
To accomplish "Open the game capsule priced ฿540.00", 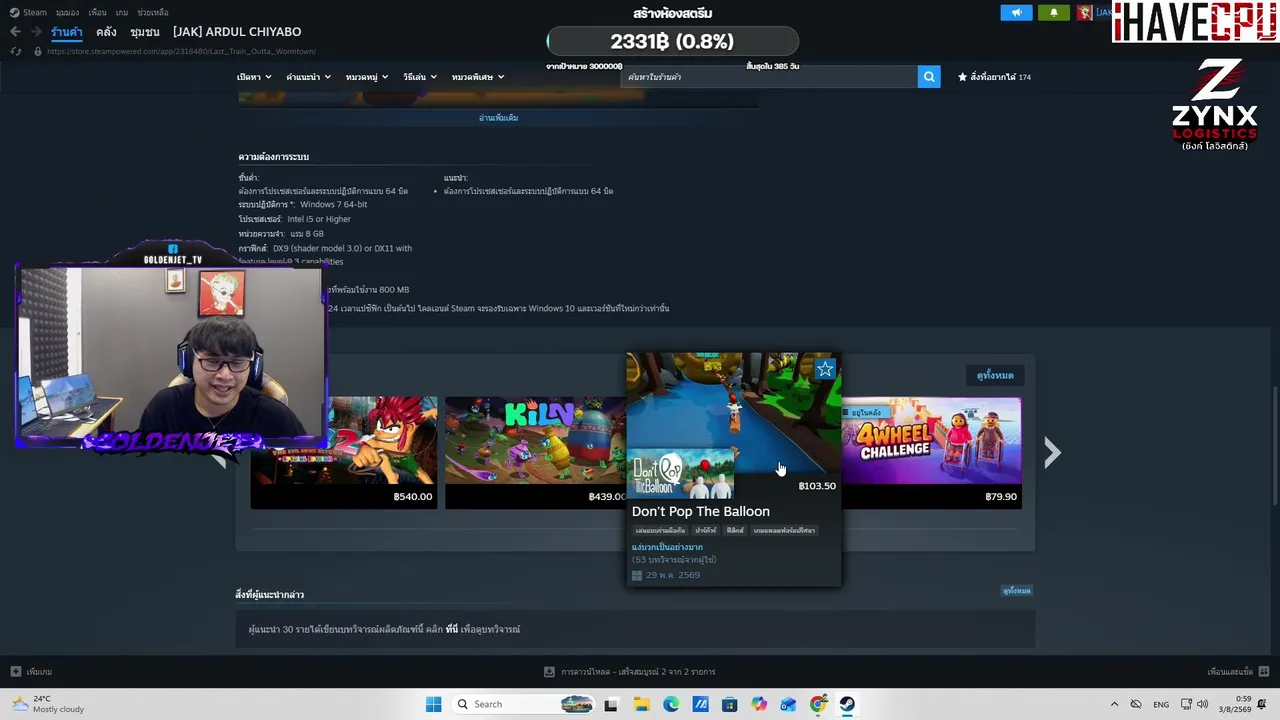I will point(343,452).
